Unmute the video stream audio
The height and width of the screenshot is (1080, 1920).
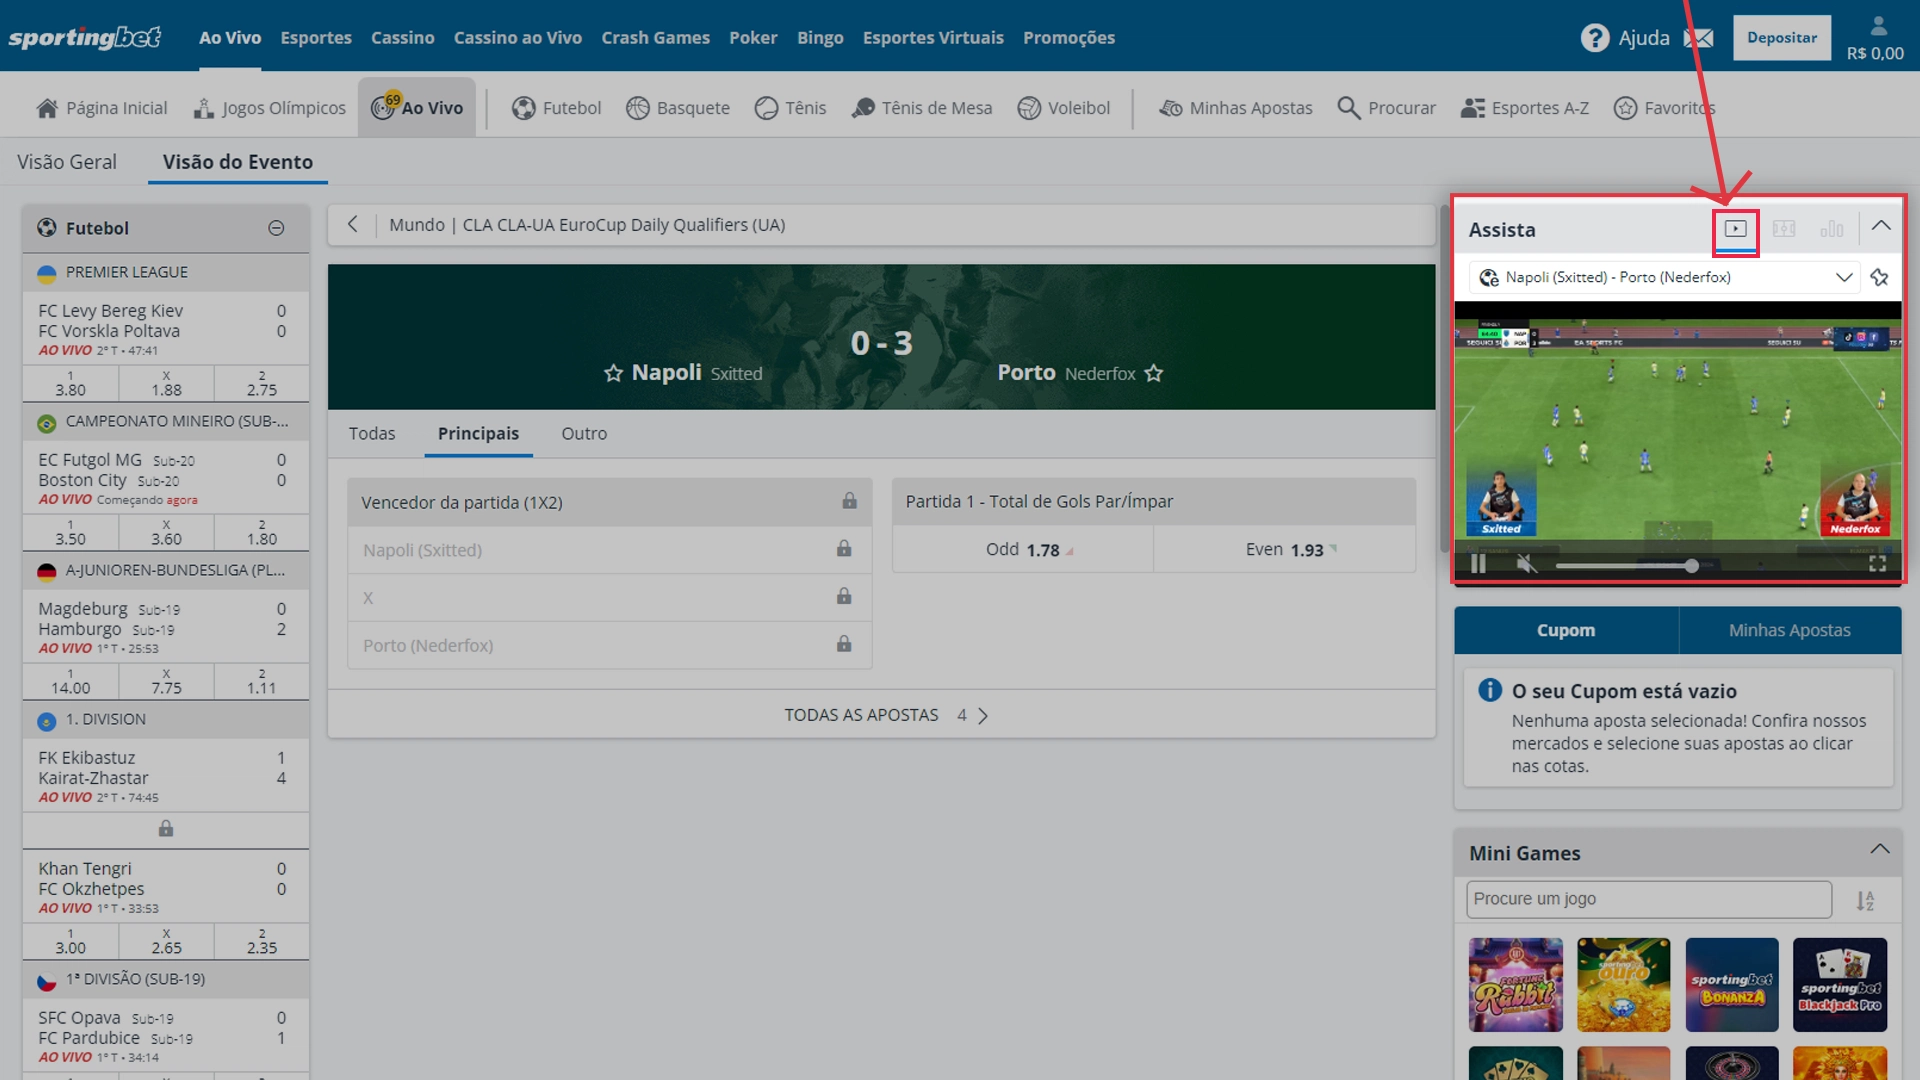[x=1526, y=564]
